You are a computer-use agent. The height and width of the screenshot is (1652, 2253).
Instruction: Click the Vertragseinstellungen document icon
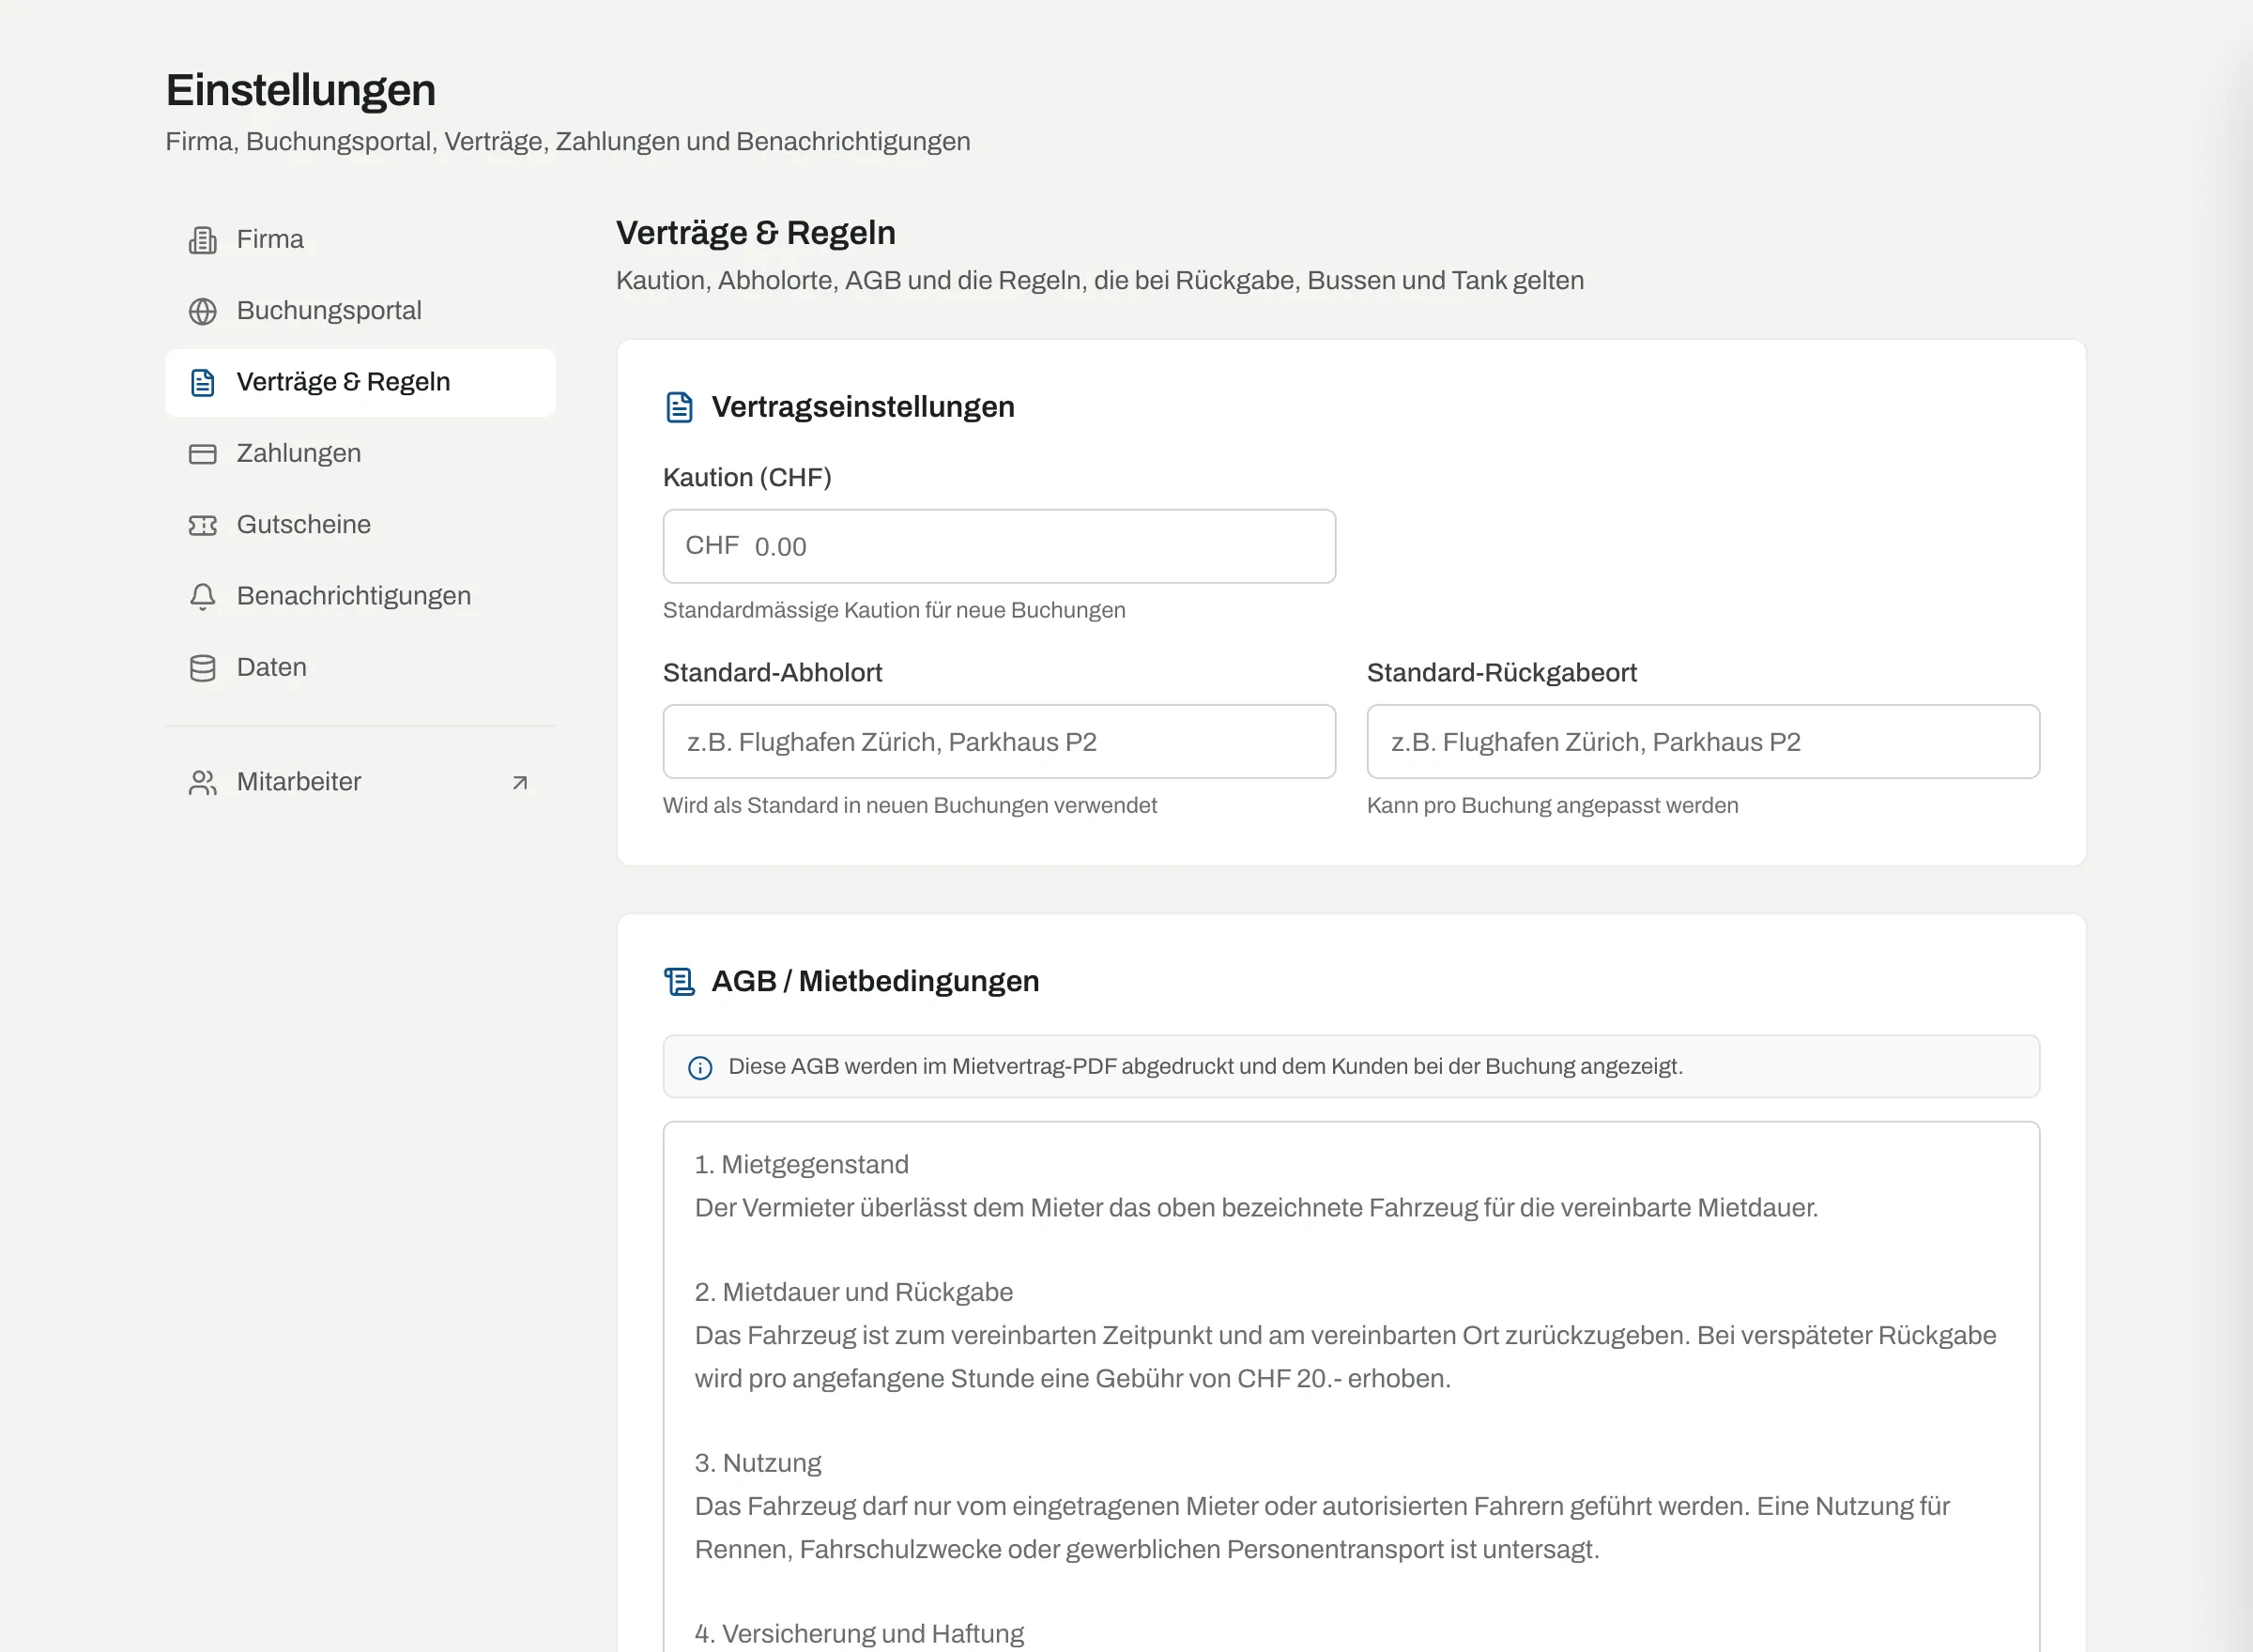pos(680,407)
